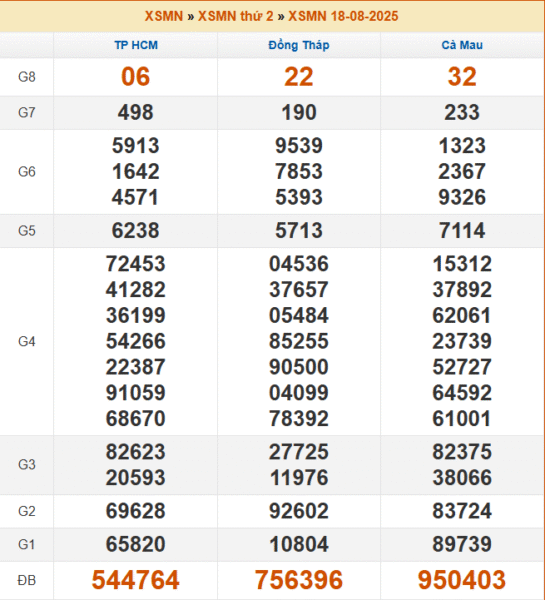545x600 pixels.
Task: Select the G4 prize row label
Action: [27, 341]
